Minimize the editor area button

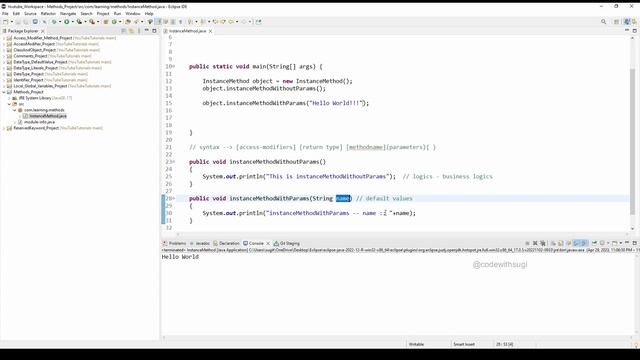627,30
